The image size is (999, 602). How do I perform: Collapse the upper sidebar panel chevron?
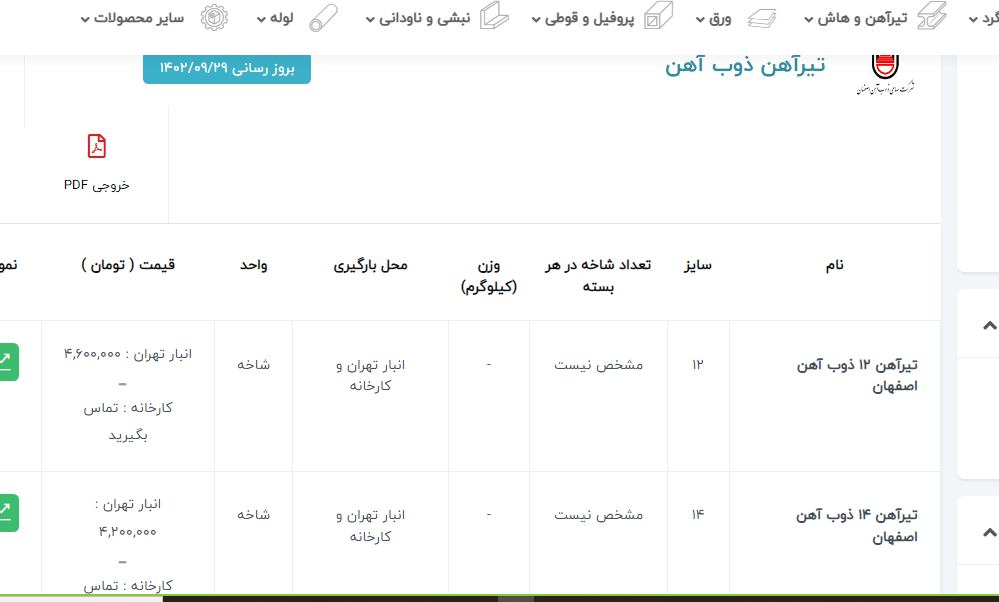[988, 325]
